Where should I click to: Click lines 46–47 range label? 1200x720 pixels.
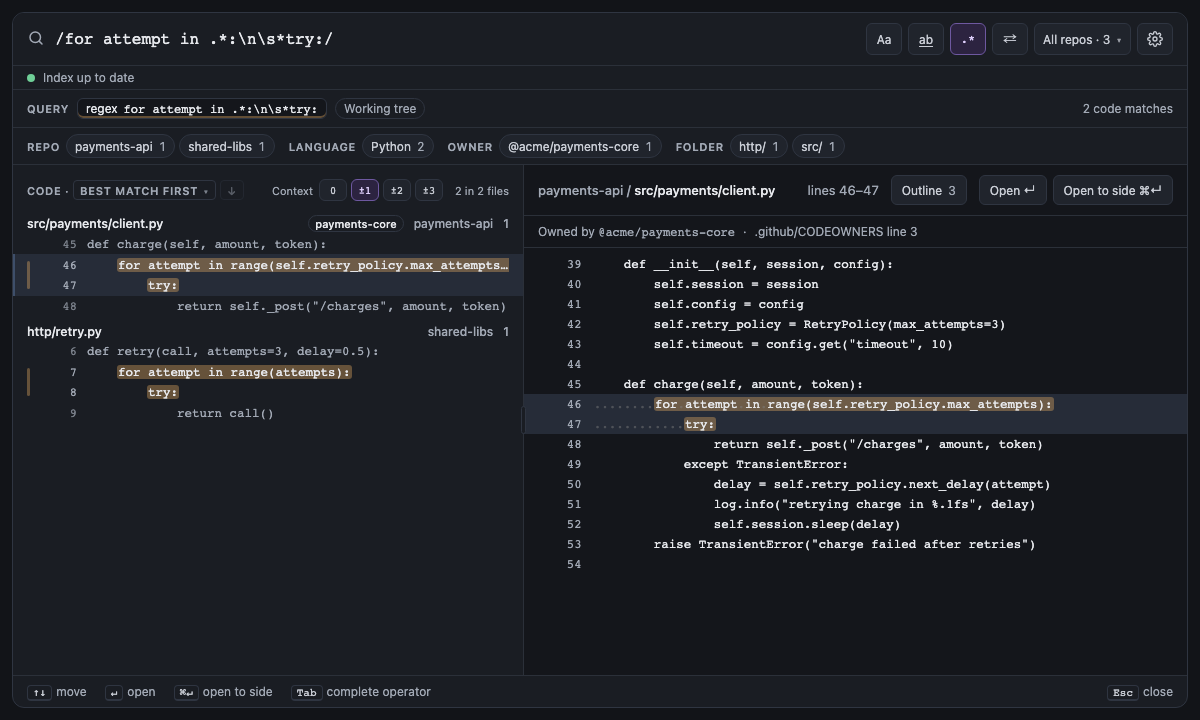843,190
